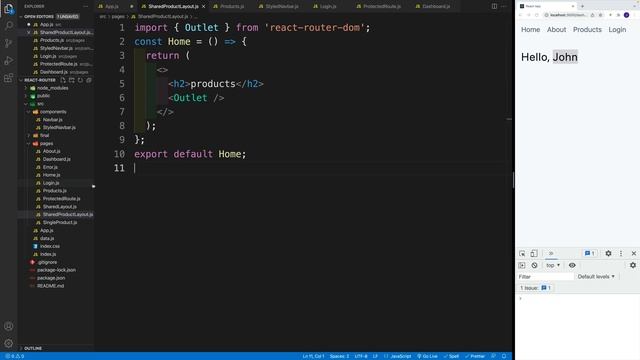Click Home link in browser page
The height and width of the screenshot is (360, 640).
[530, 30]
